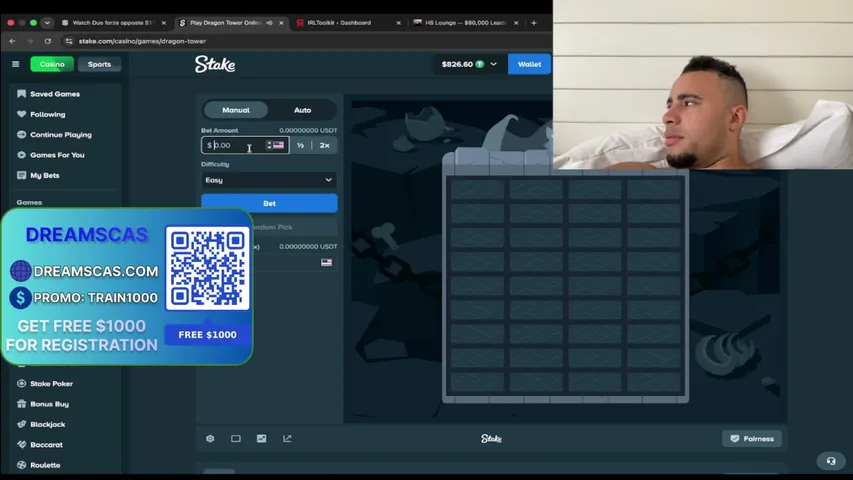This screenshot has height=480, width=853.
Task: Open Fairness panel
Action: (752, 439)
